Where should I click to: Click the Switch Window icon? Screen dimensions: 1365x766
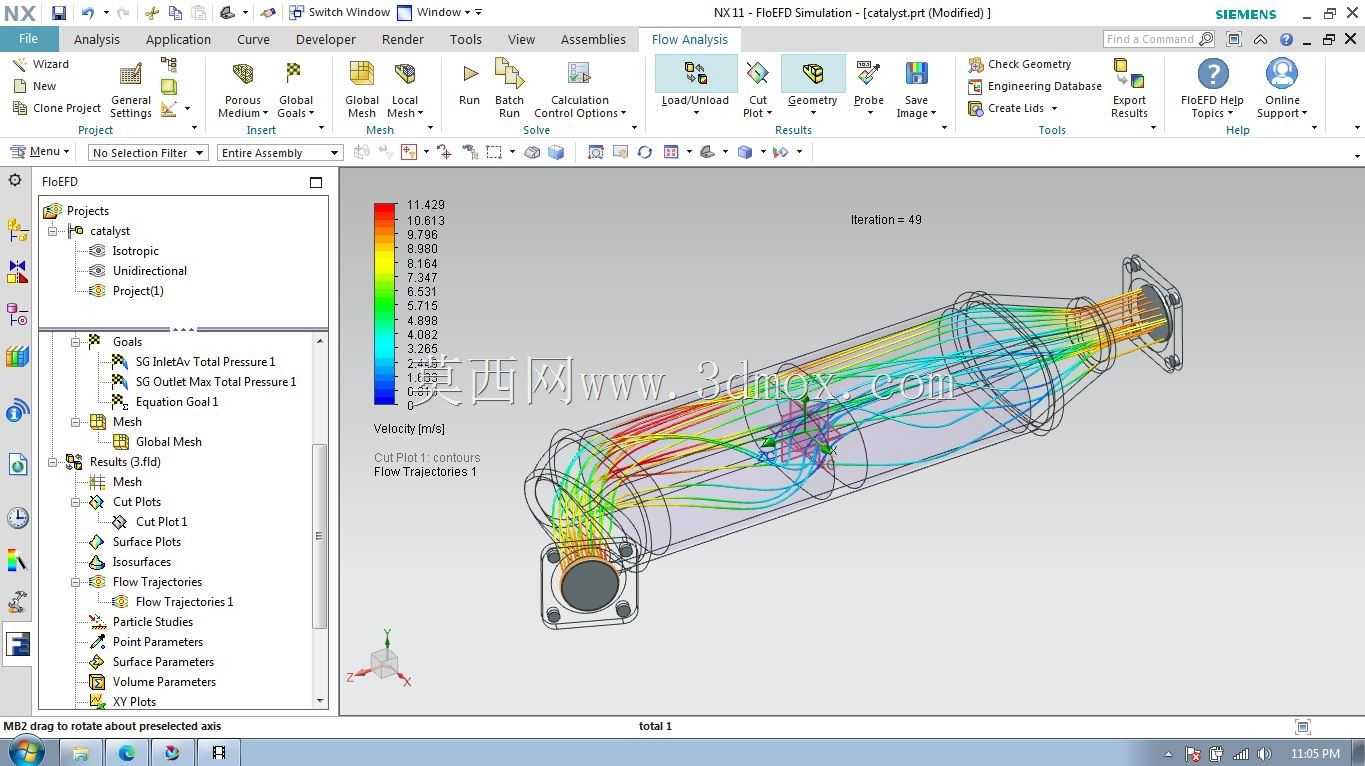pos(297,13)
